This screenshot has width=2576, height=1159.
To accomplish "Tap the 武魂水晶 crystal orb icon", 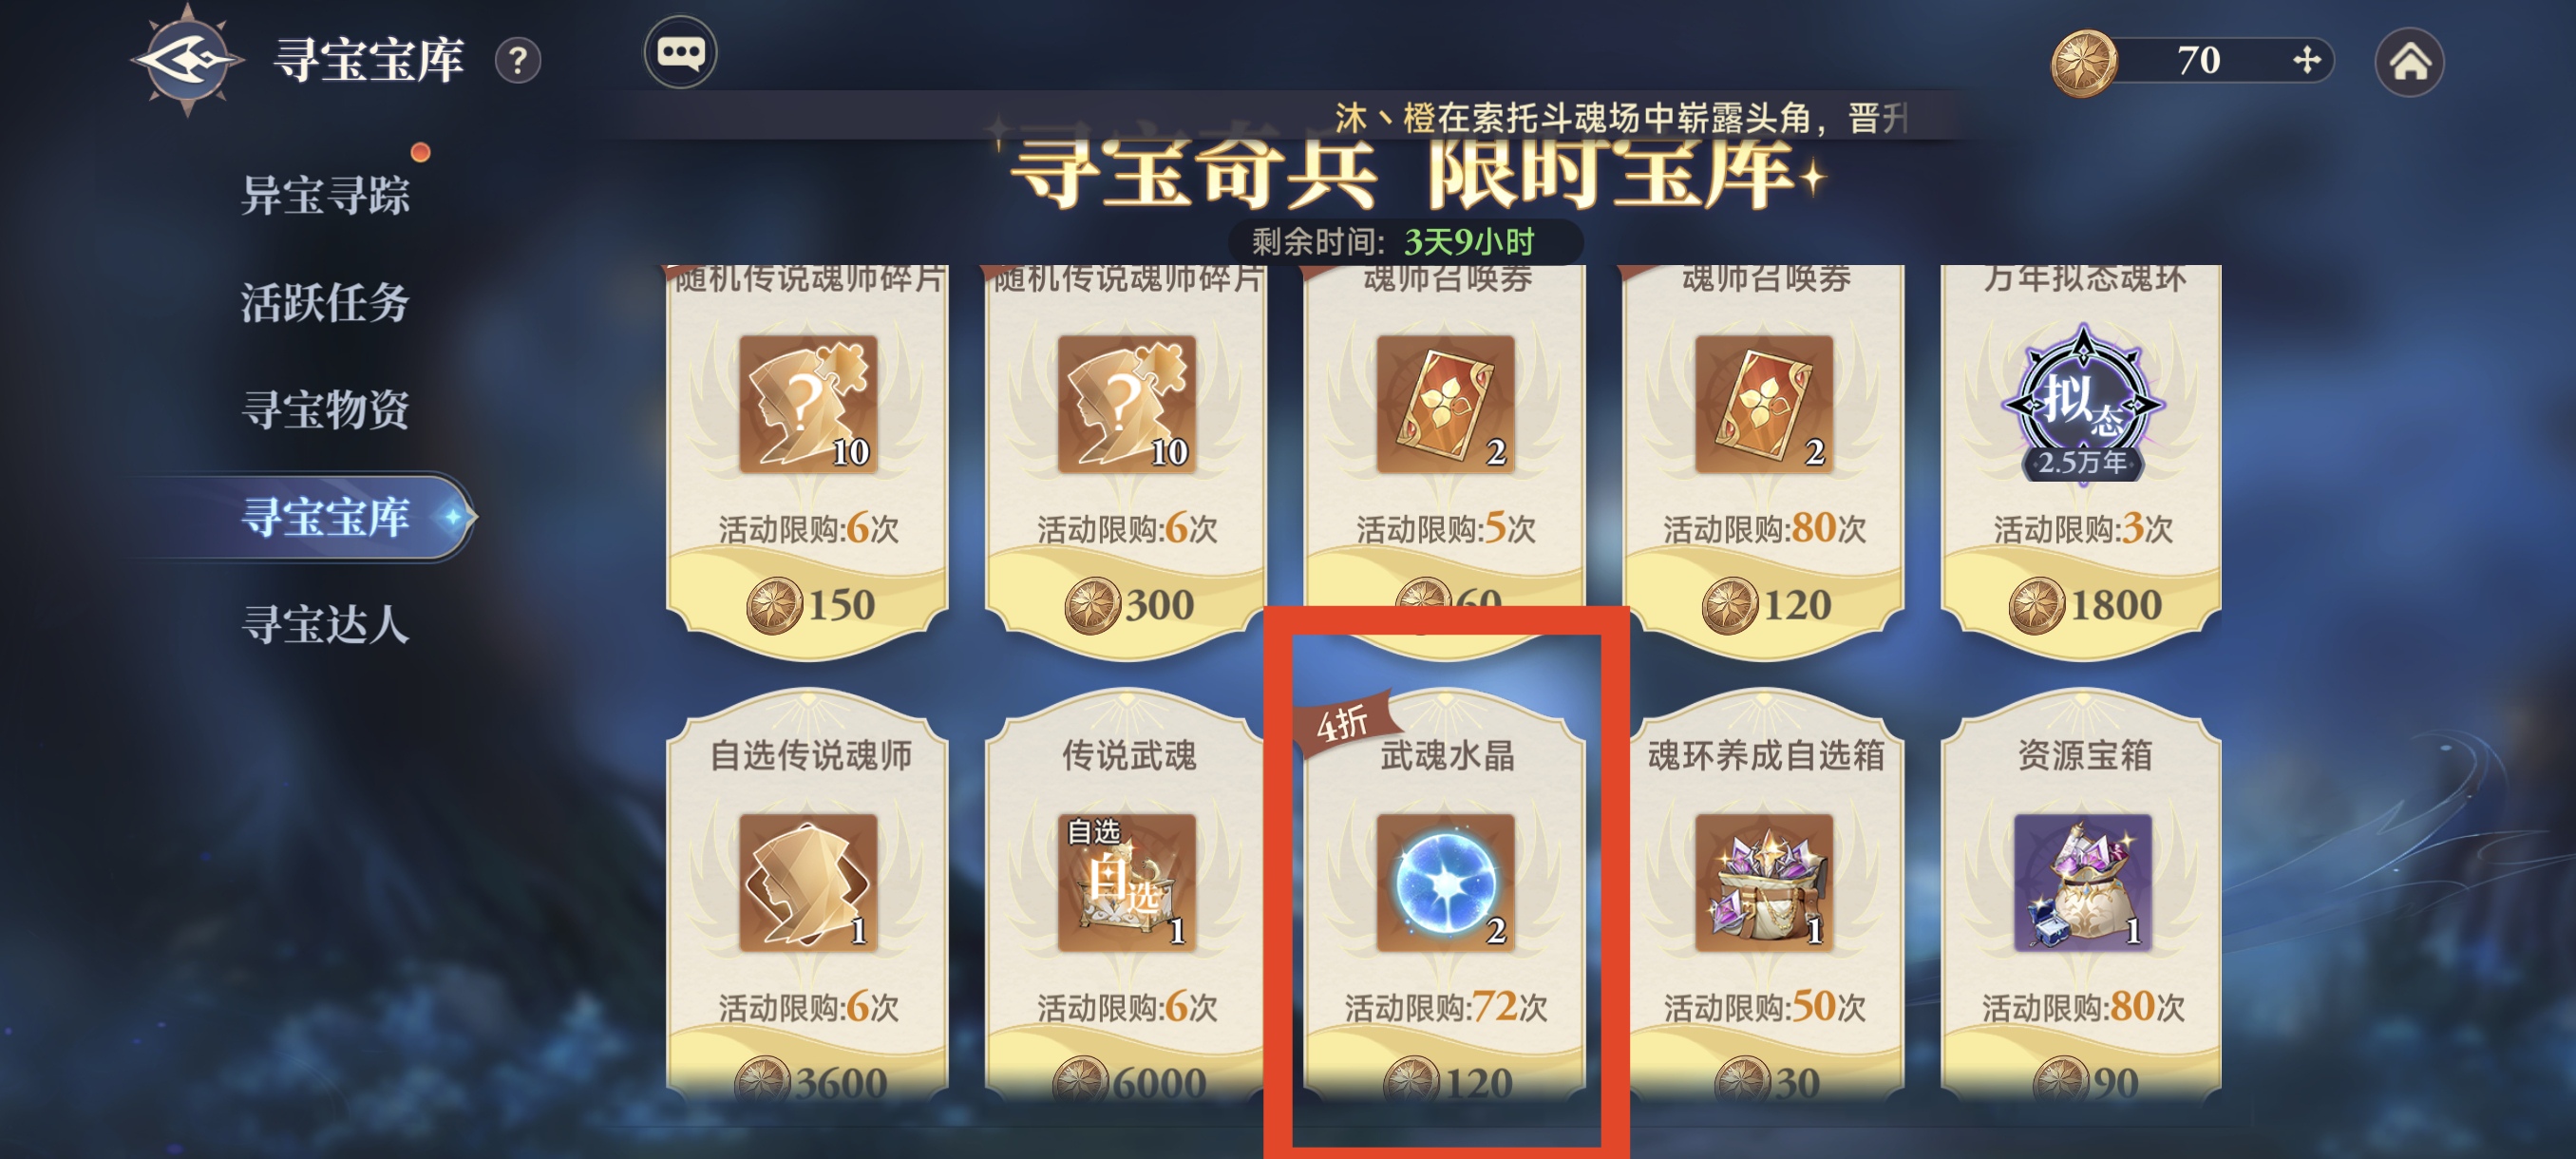I will [1446, 882].
